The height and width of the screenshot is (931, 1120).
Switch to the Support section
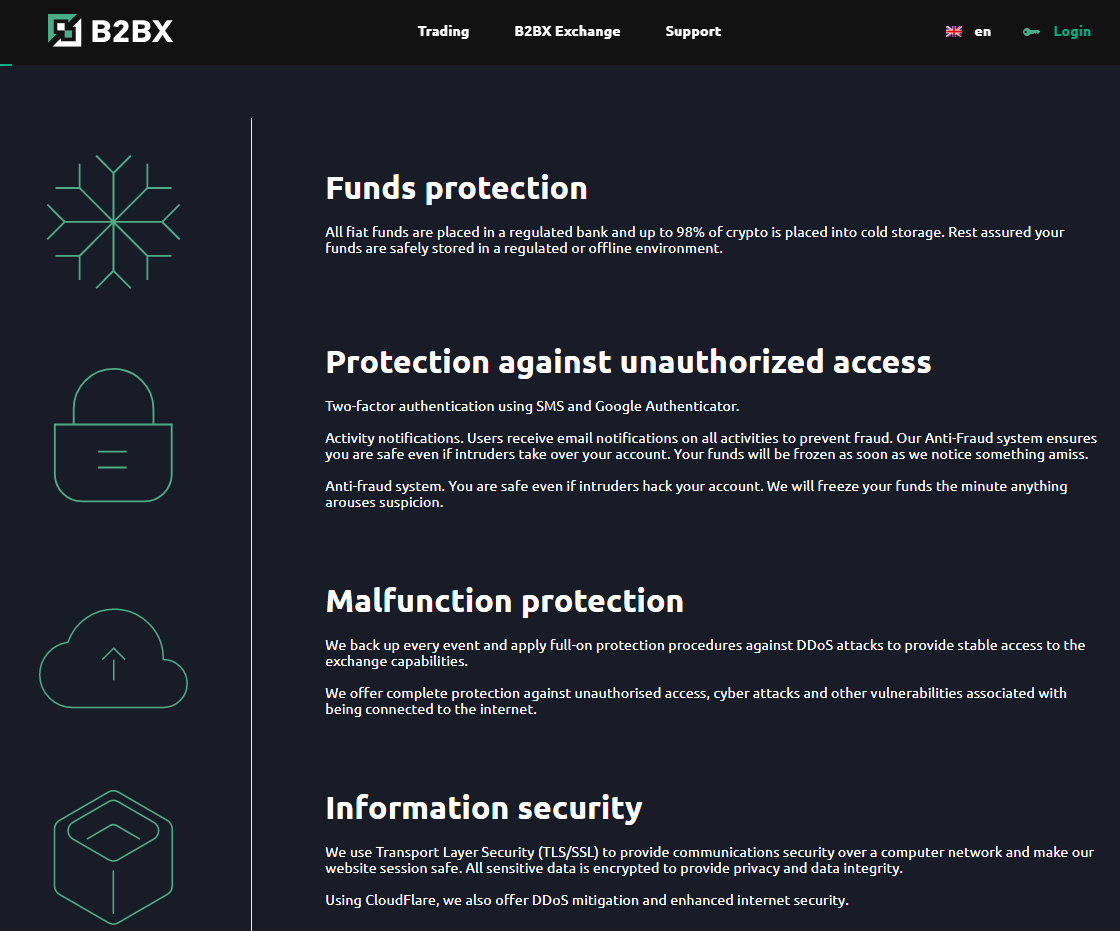point(693,31)
